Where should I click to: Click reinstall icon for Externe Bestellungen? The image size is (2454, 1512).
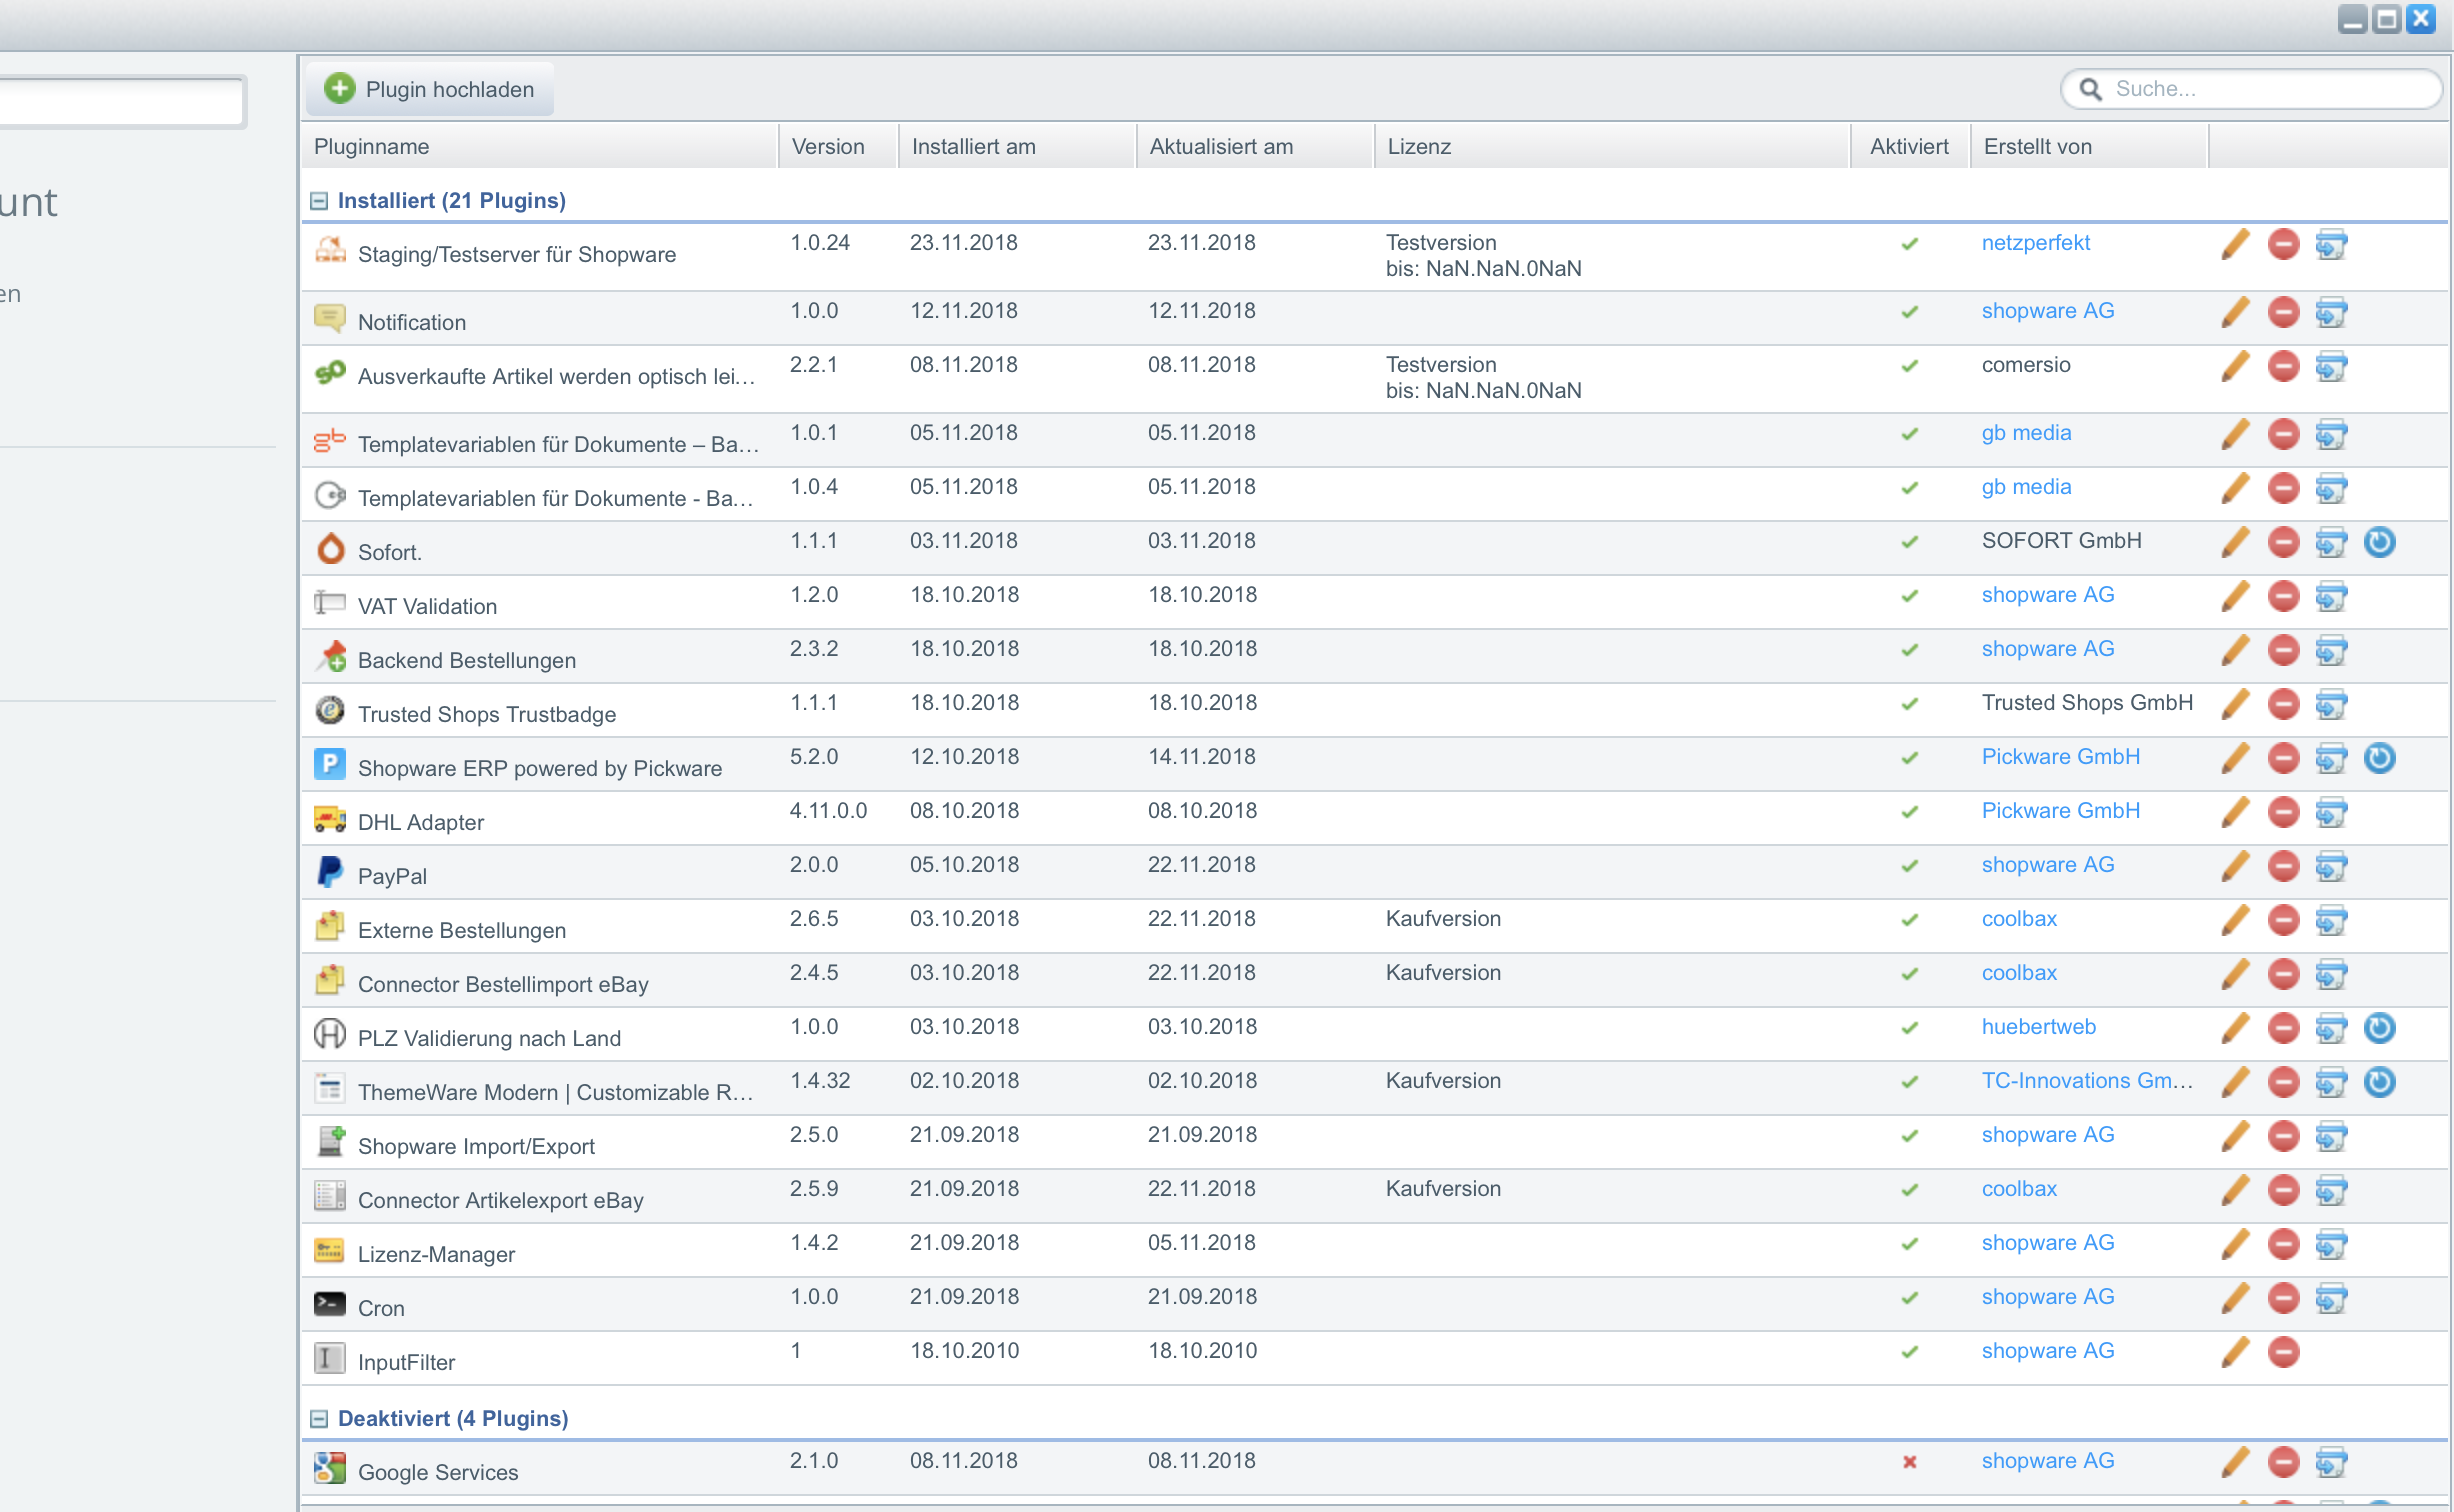click(x=2331, y=920)
